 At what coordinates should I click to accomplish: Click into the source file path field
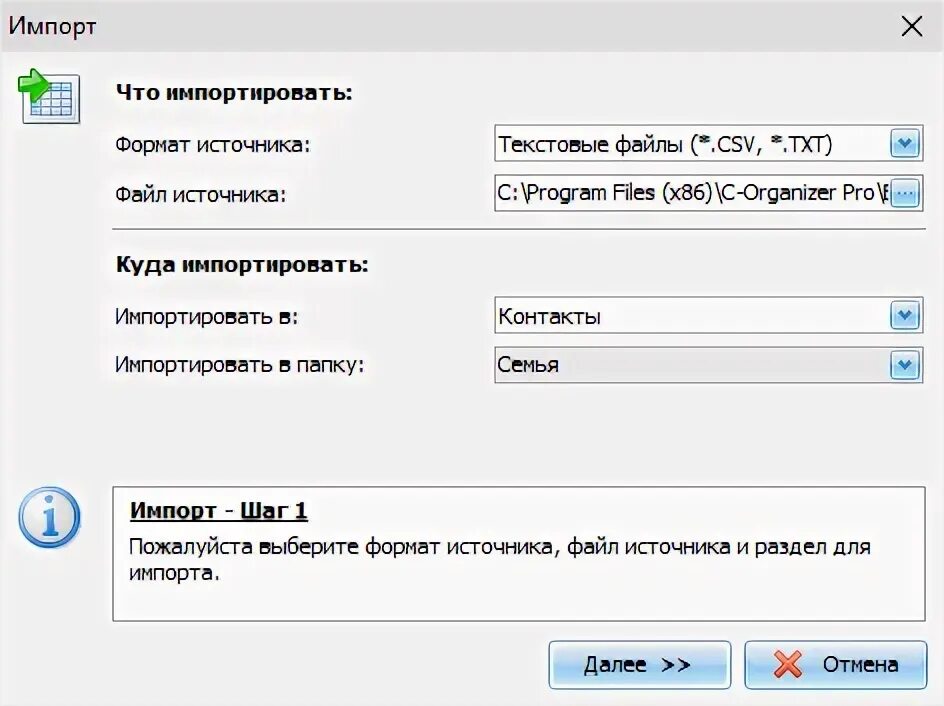[691, 193]
